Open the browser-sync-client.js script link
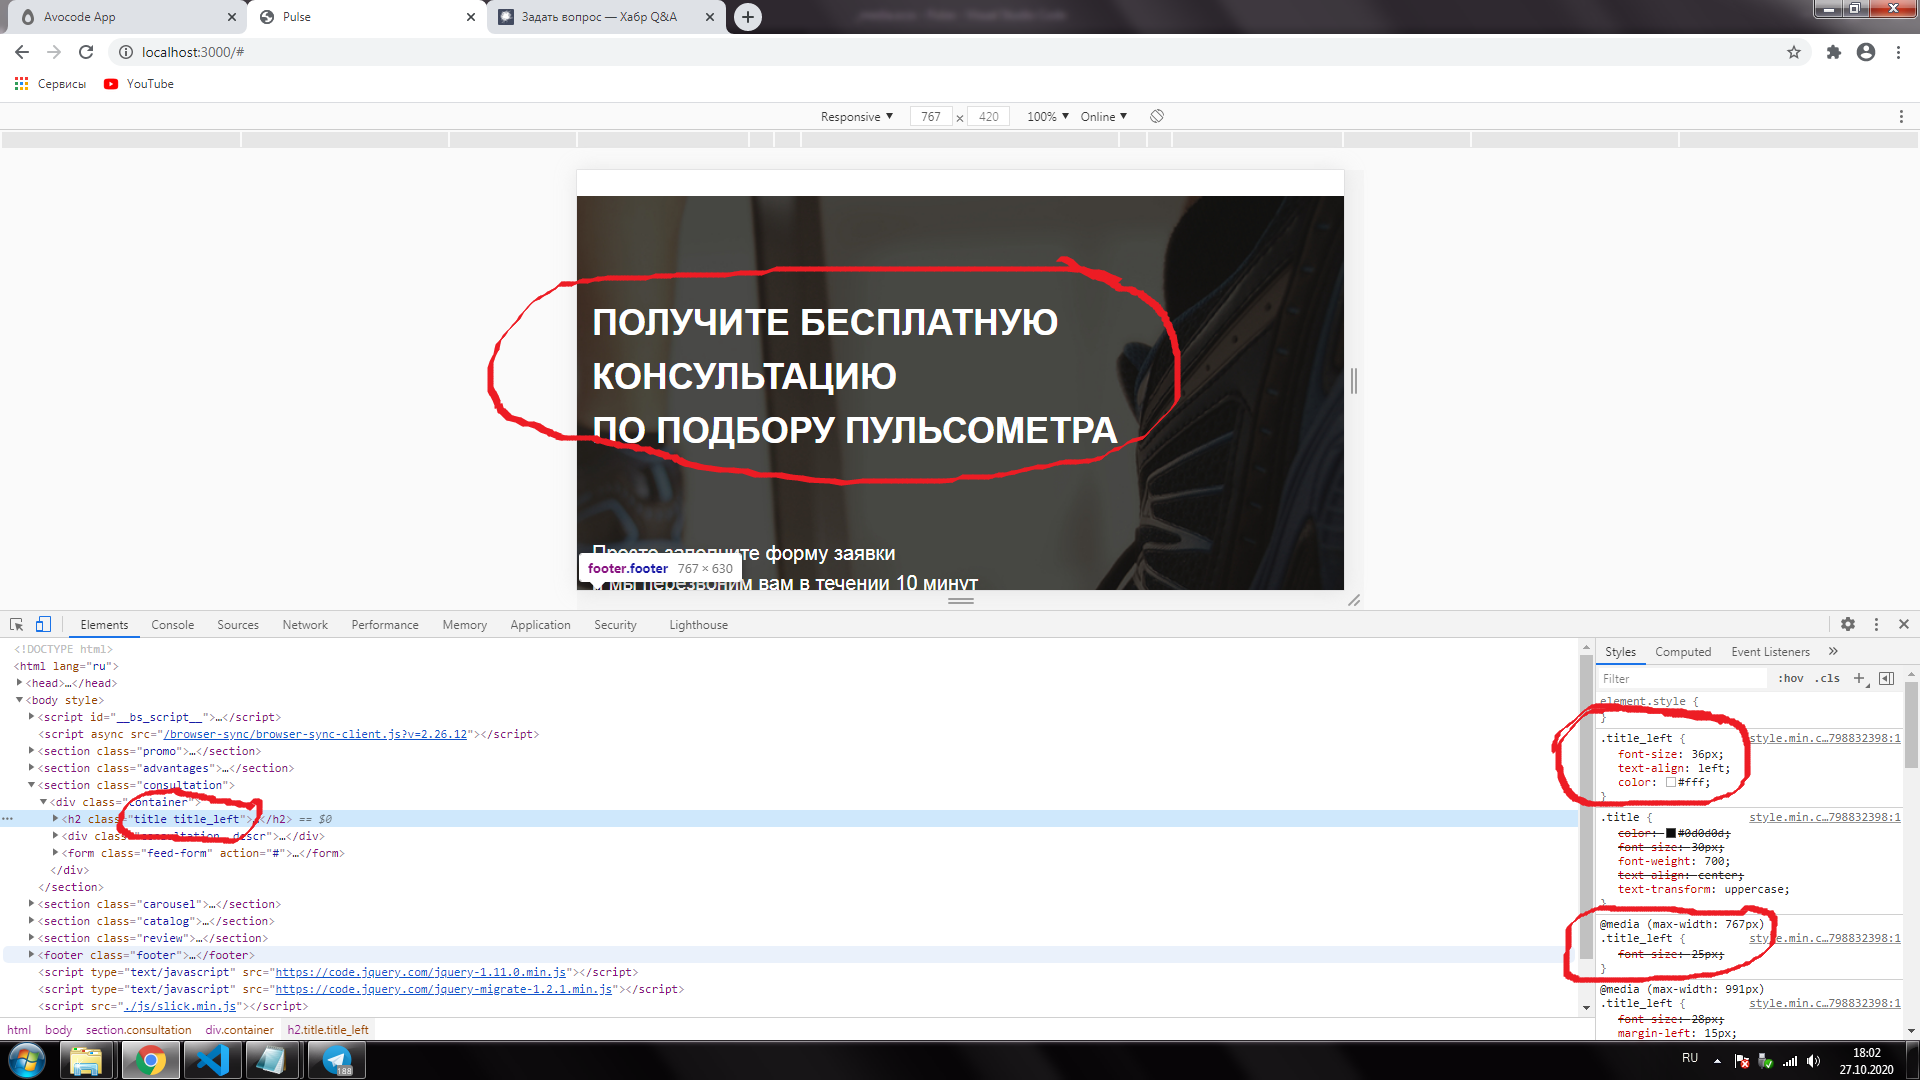The height and width of the screenshot is (1080, 1920). click(315, 734)
